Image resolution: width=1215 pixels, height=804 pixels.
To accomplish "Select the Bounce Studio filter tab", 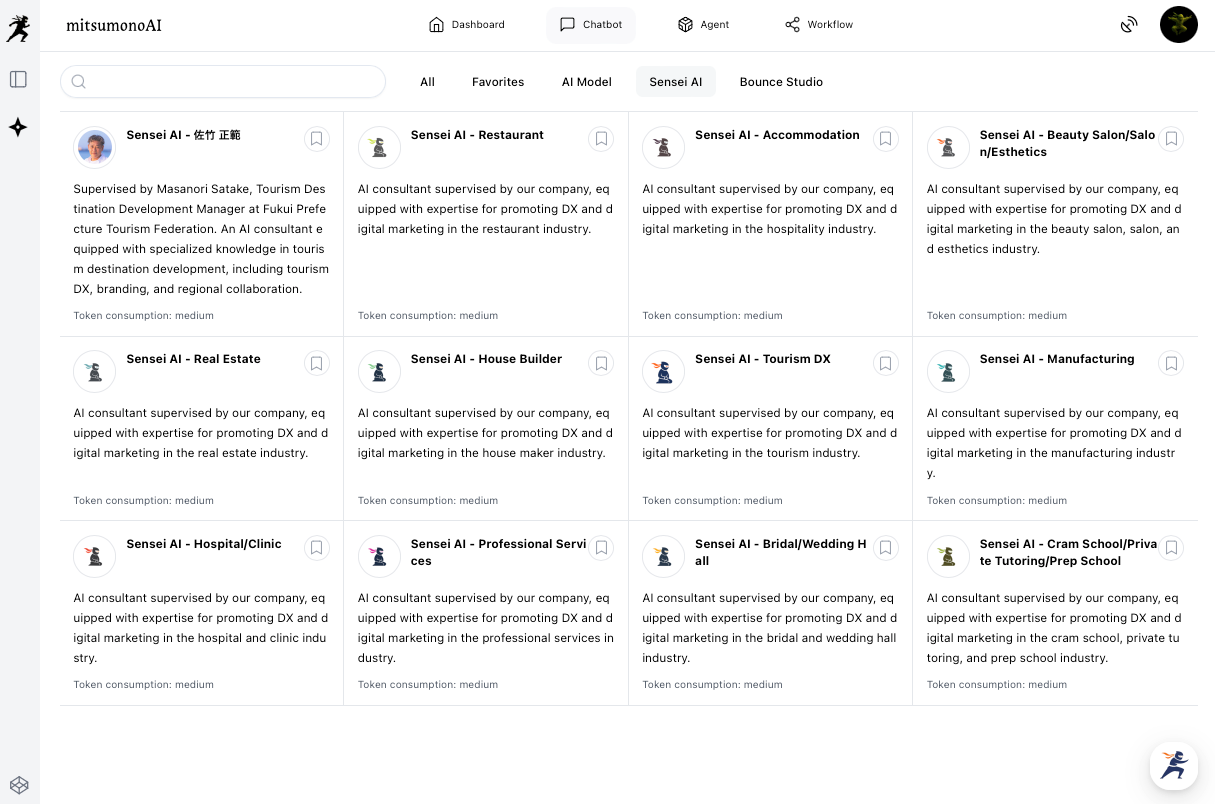I will click(x=781, y=82).
